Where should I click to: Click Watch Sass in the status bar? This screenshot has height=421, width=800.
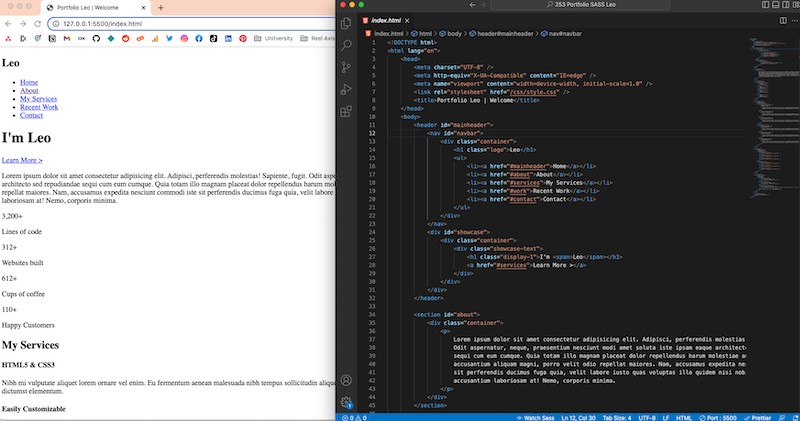(535, 418)
